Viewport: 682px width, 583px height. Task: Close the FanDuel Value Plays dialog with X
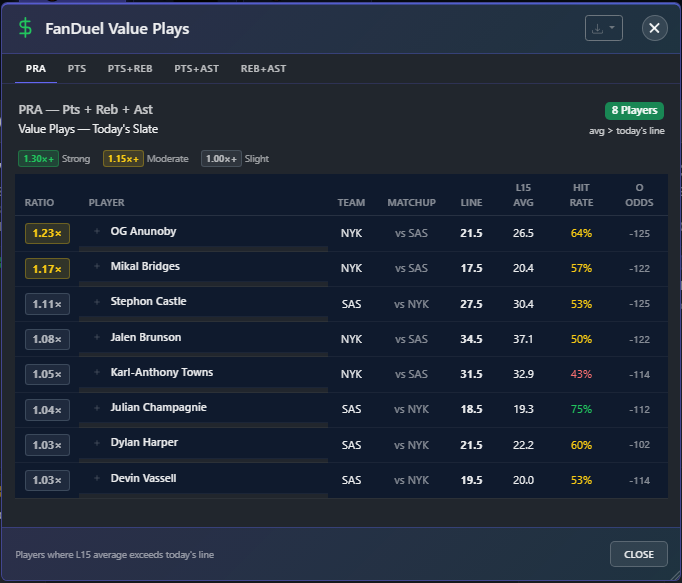(x=654, y=28)
